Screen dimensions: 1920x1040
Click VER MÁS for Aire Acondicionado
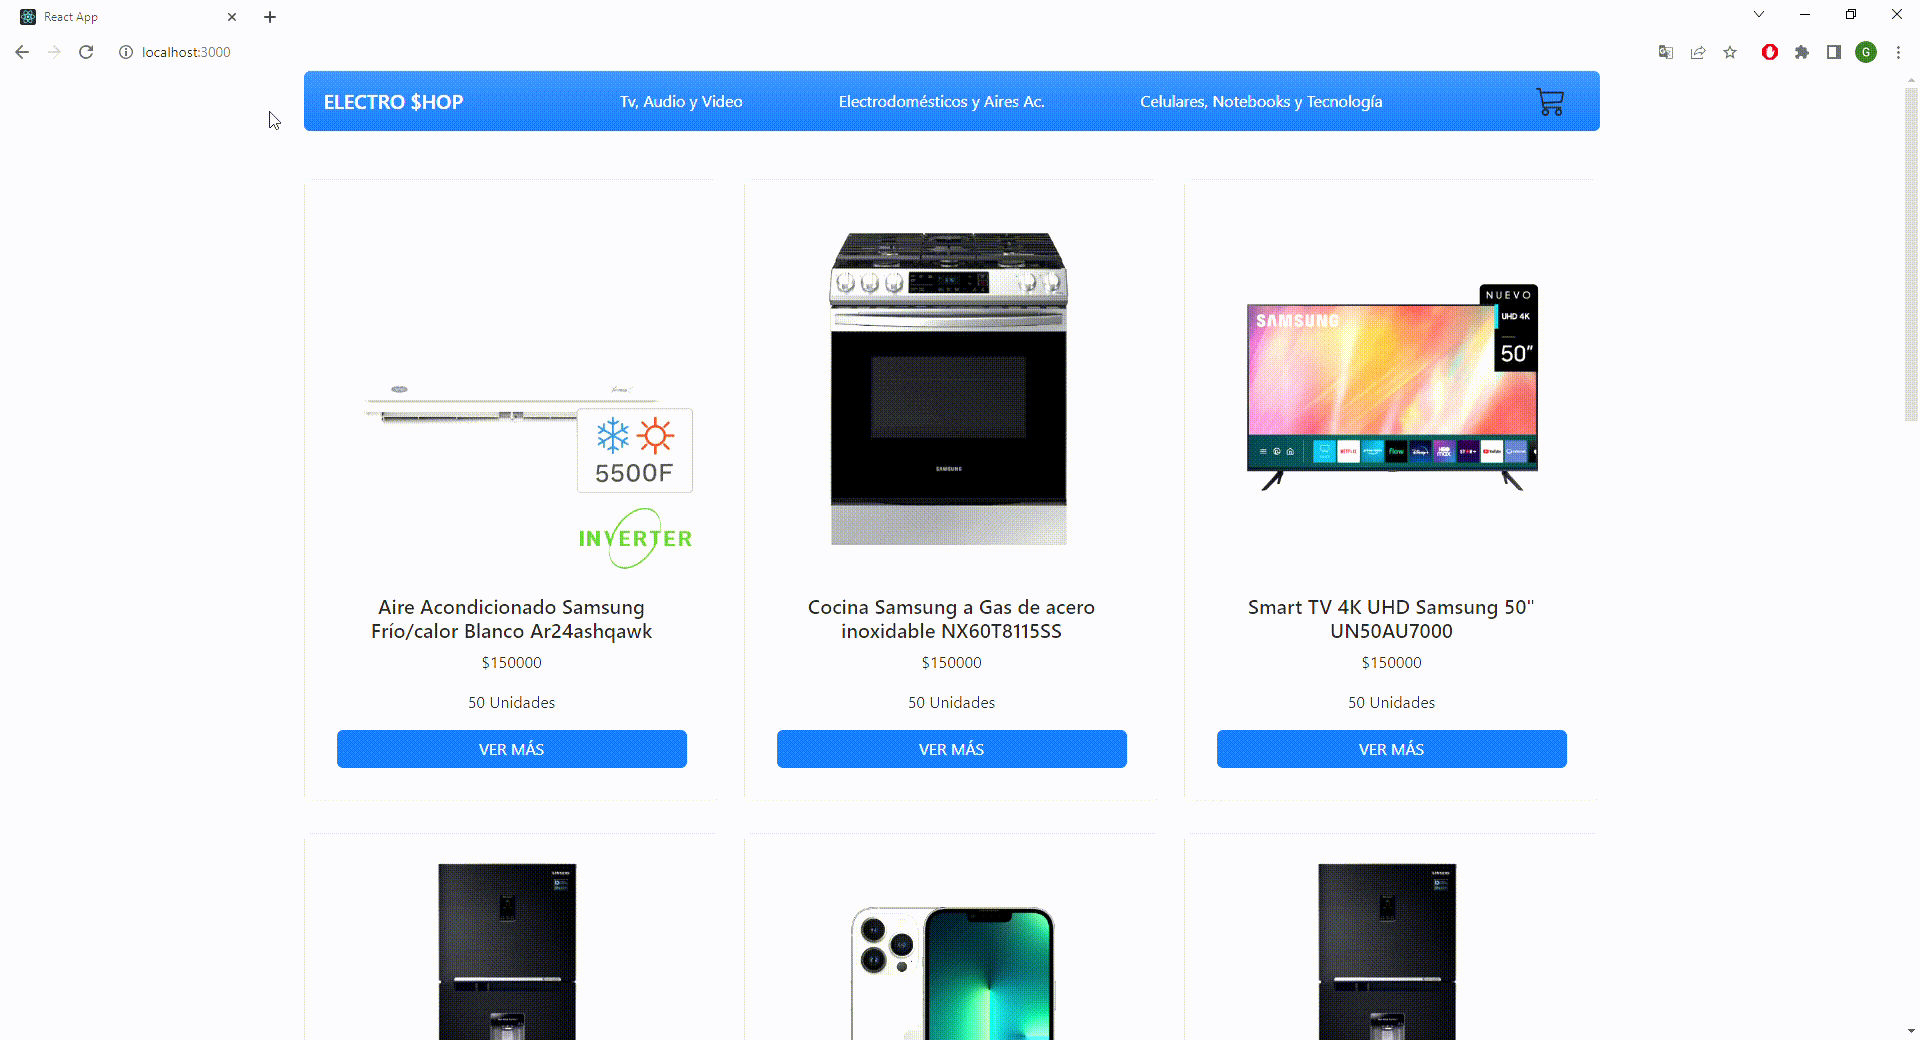click(x=512, y=749)
